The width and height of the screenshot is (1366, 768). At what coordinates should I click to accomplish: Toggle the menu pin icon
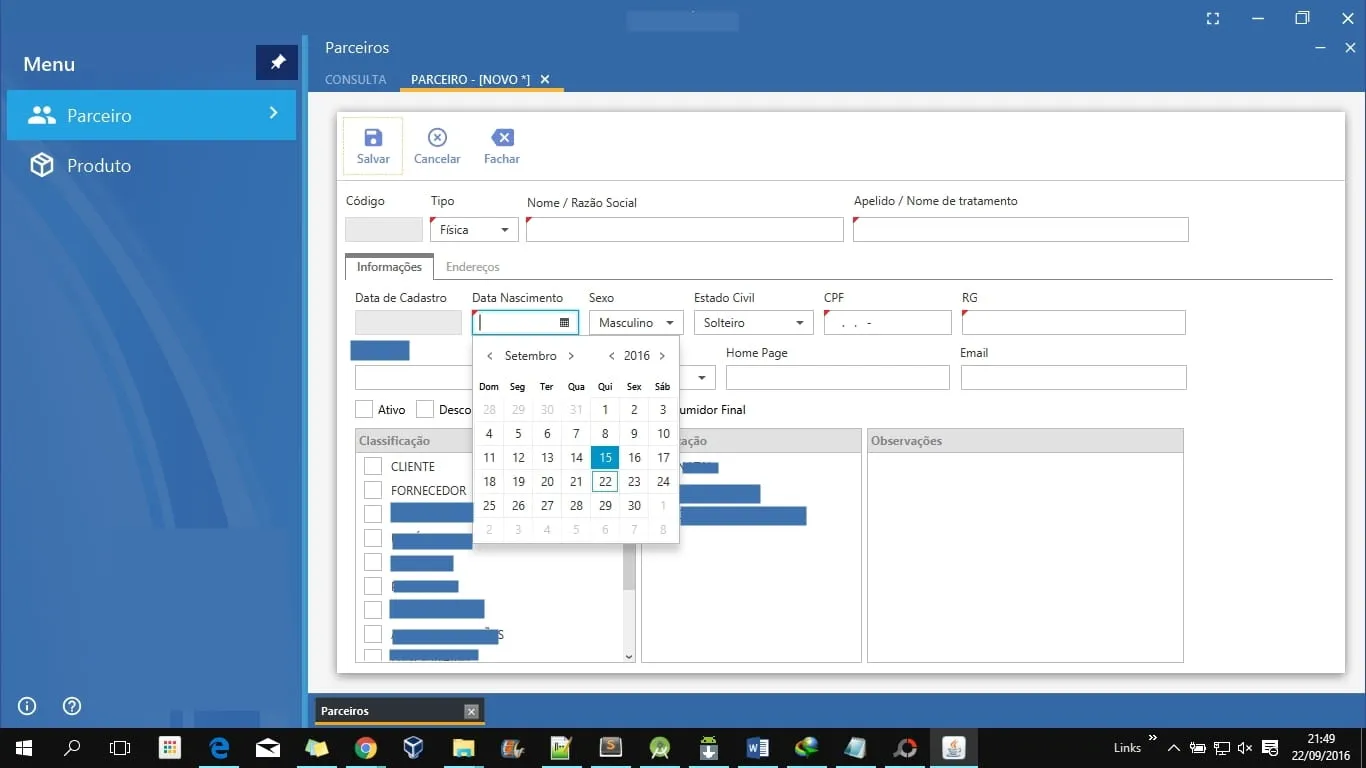pyautogui.click(x=277, y=63)
